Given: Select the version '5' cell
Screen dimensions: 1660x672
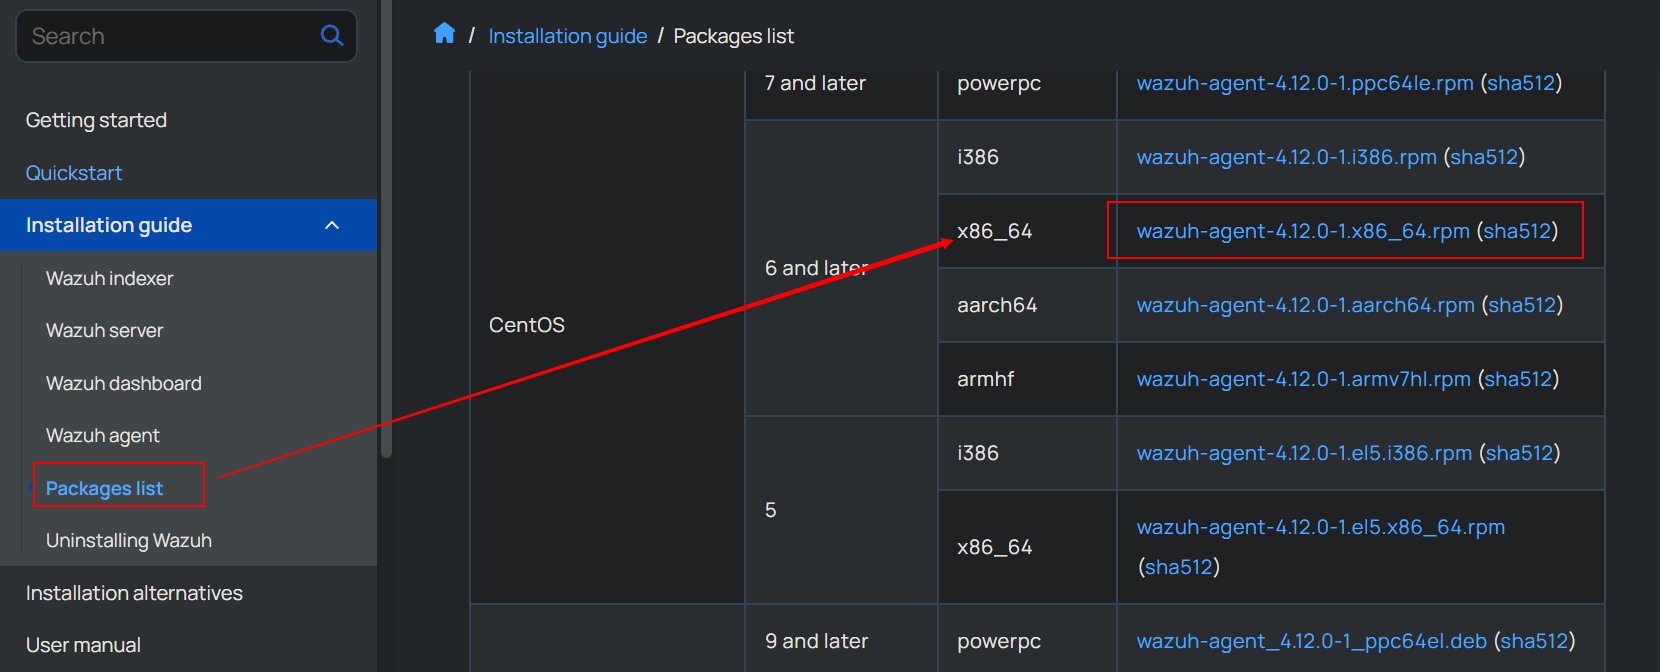Looking at the screenshot, I should tap(841, 510).
